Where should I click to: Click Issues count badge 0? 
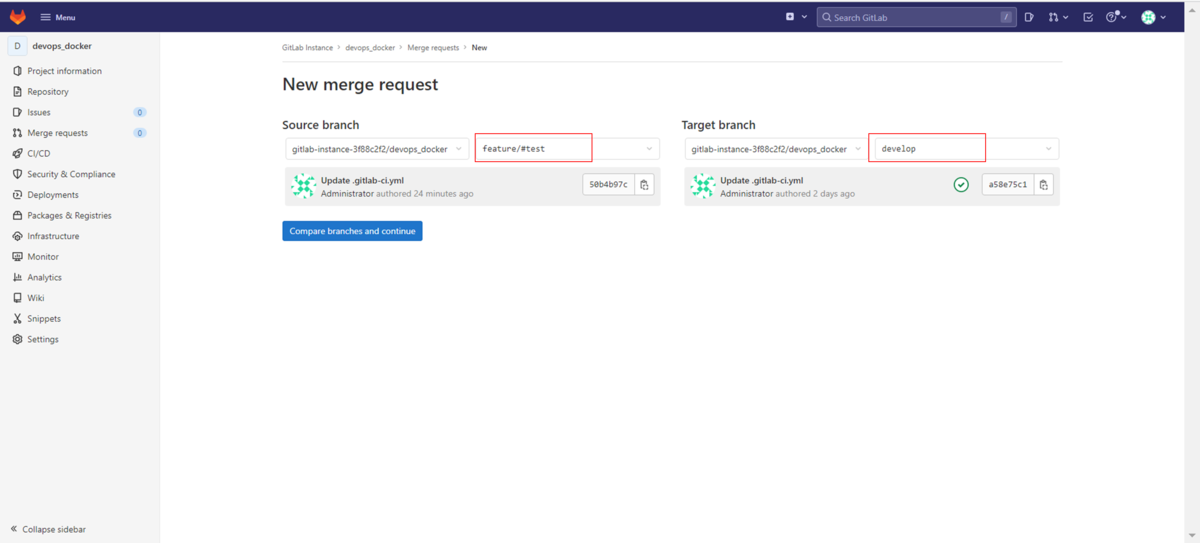tap(140, 112)
